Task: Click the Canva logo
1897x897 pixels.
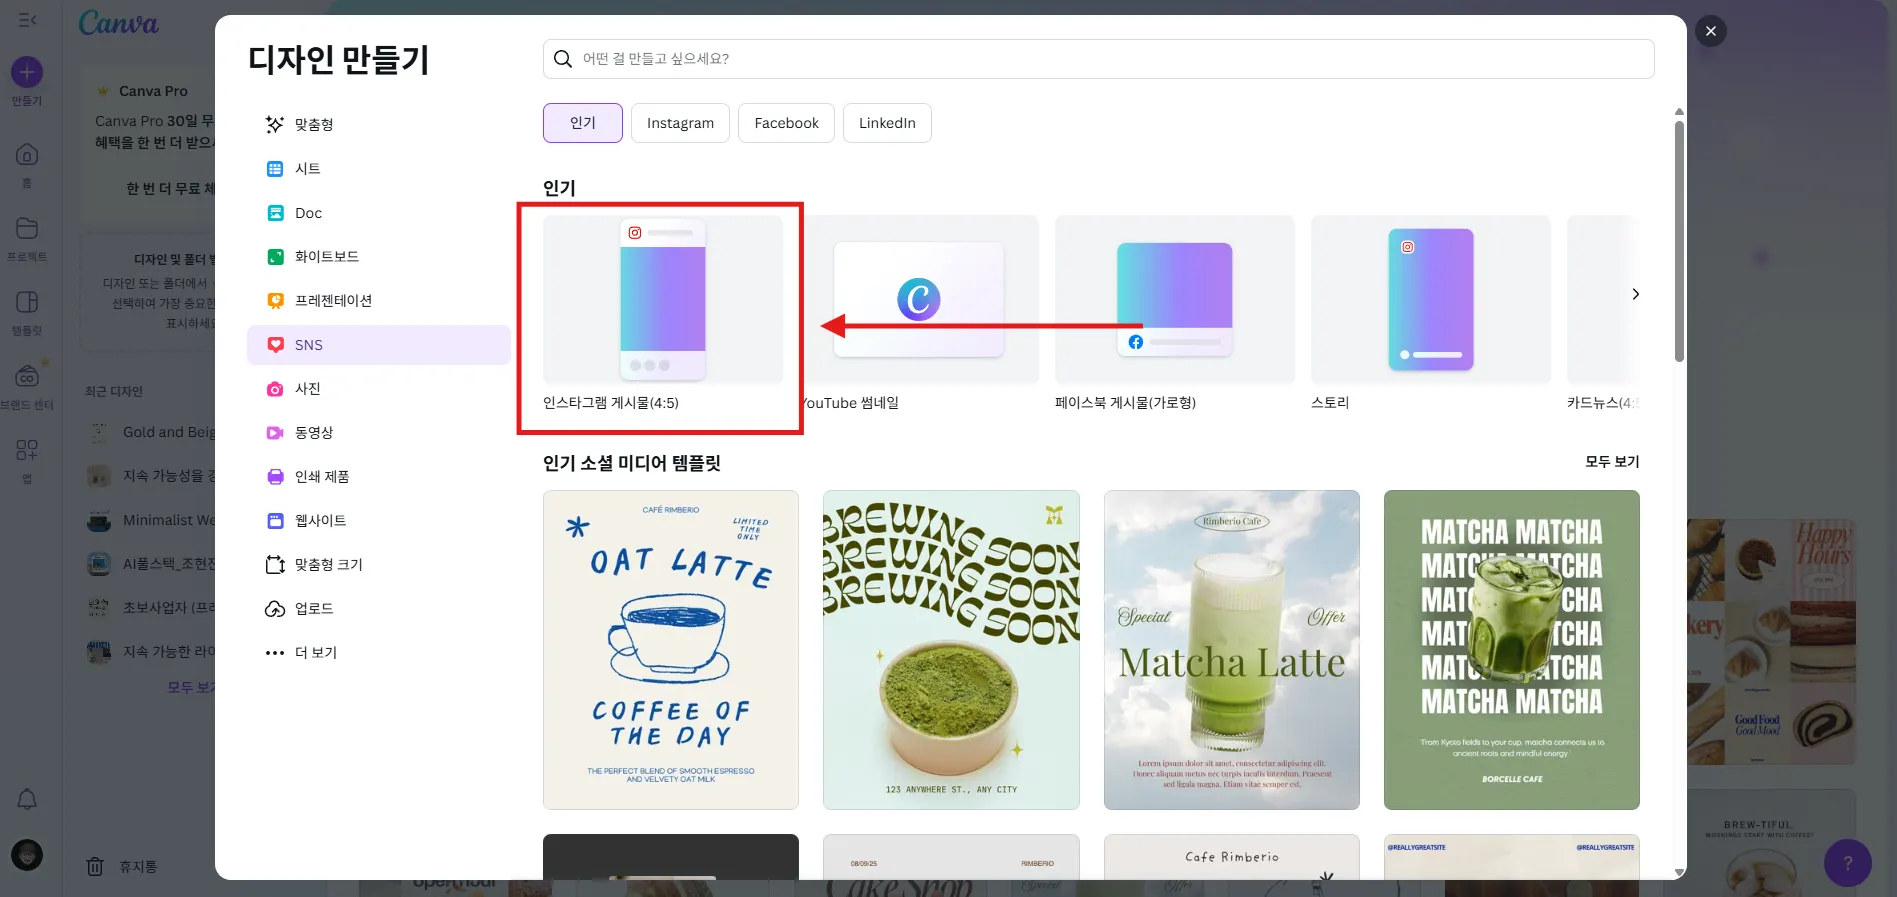Action: [118, 23]
